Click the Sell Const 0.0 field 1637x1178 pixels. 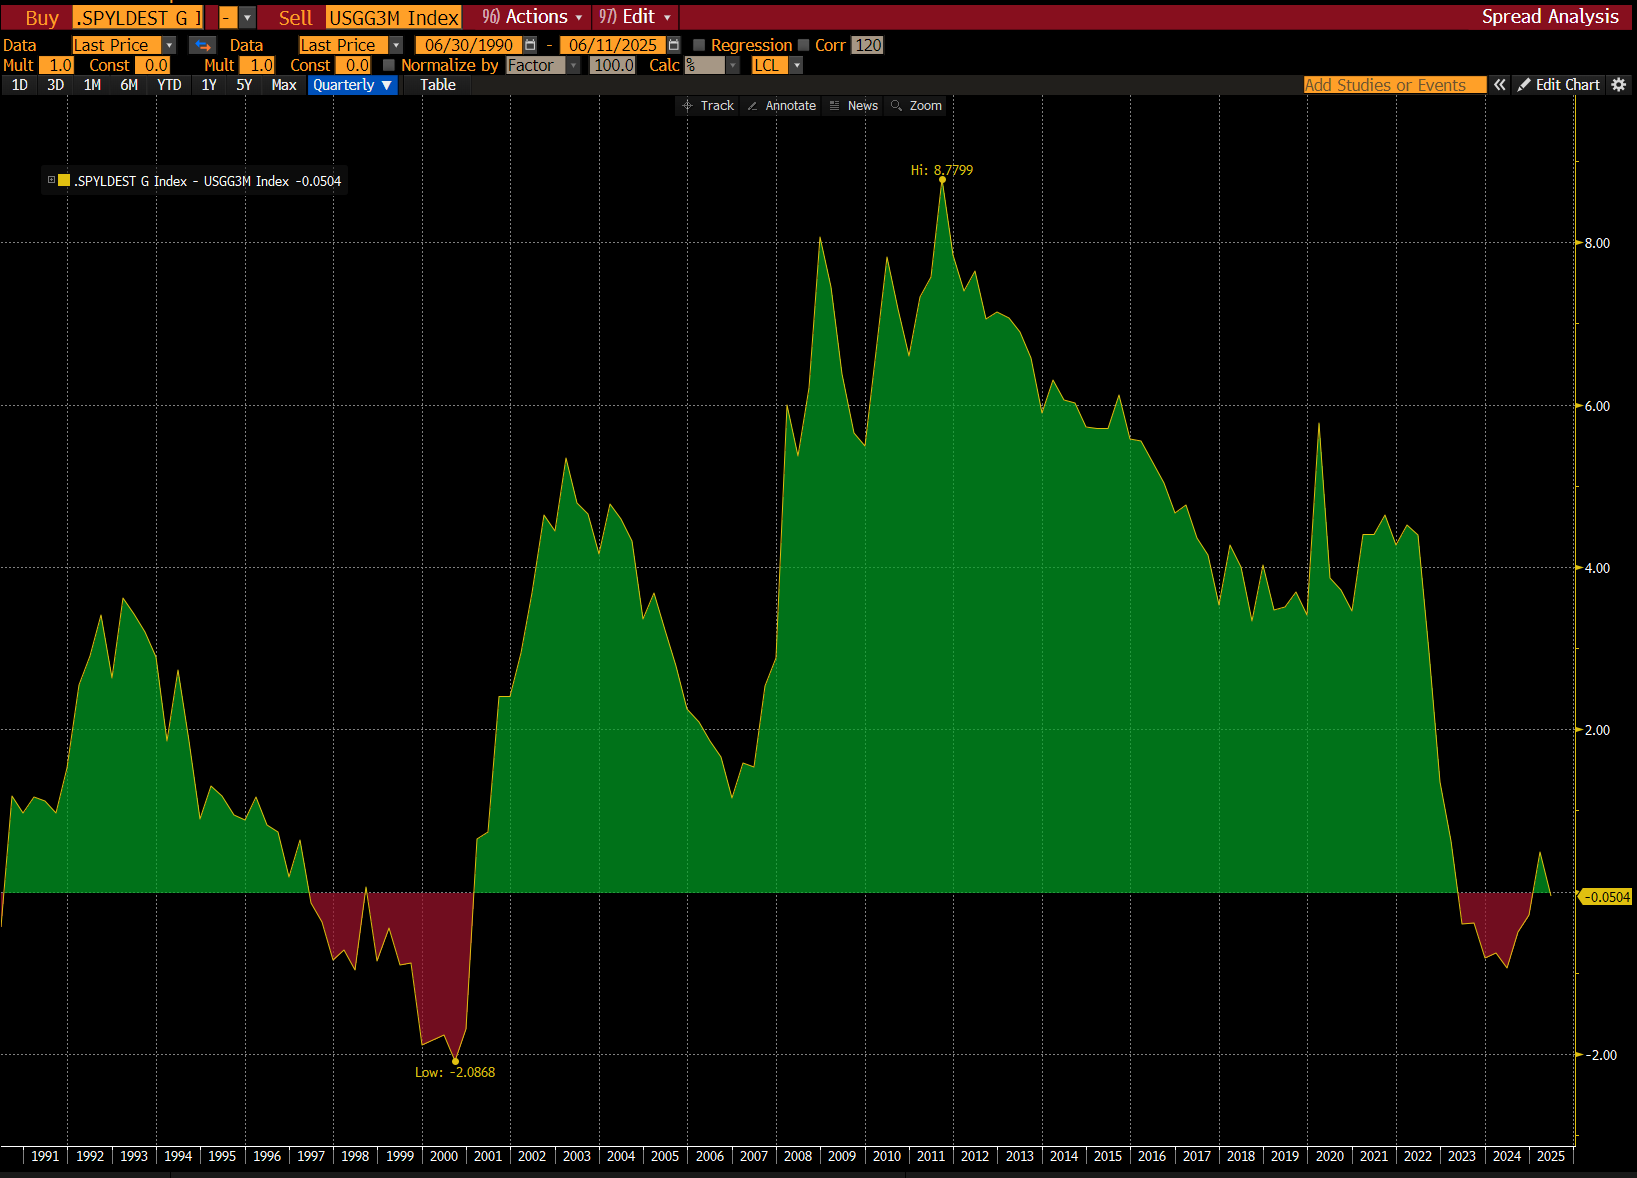click(x=354, y=65)
